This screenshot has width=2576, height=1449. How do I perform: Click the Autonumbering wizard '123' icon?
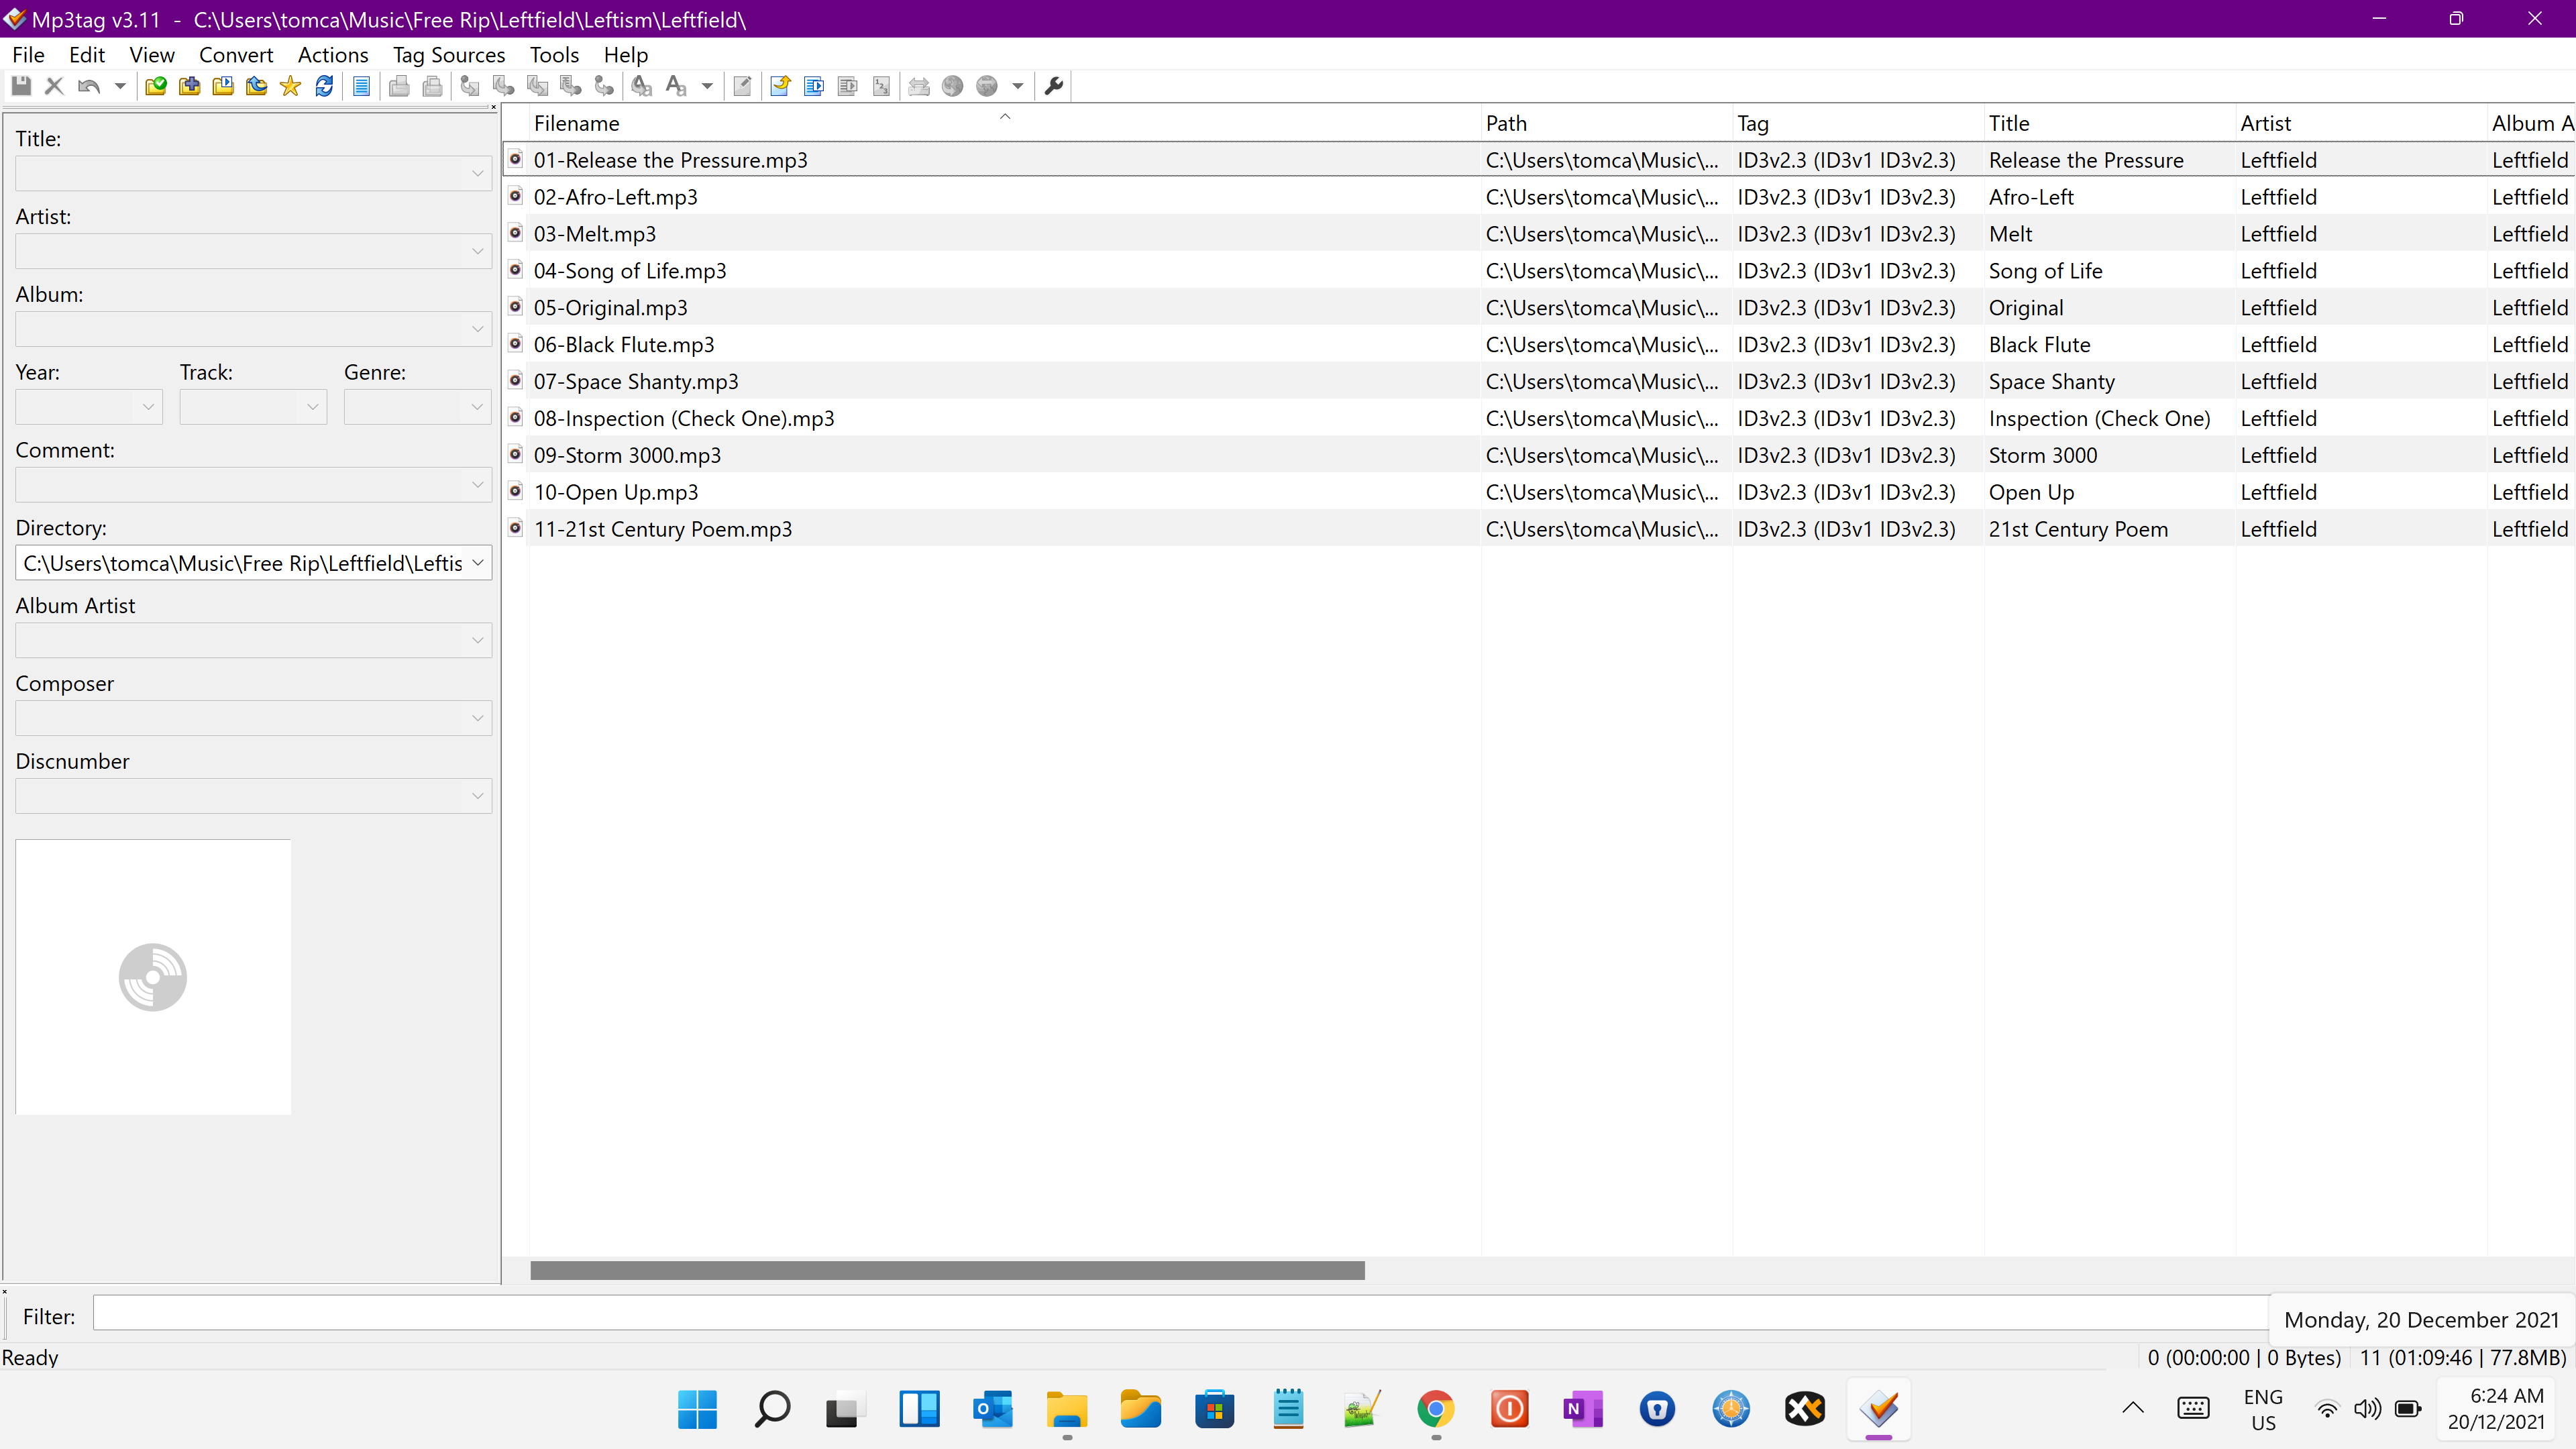click(881, 86)
